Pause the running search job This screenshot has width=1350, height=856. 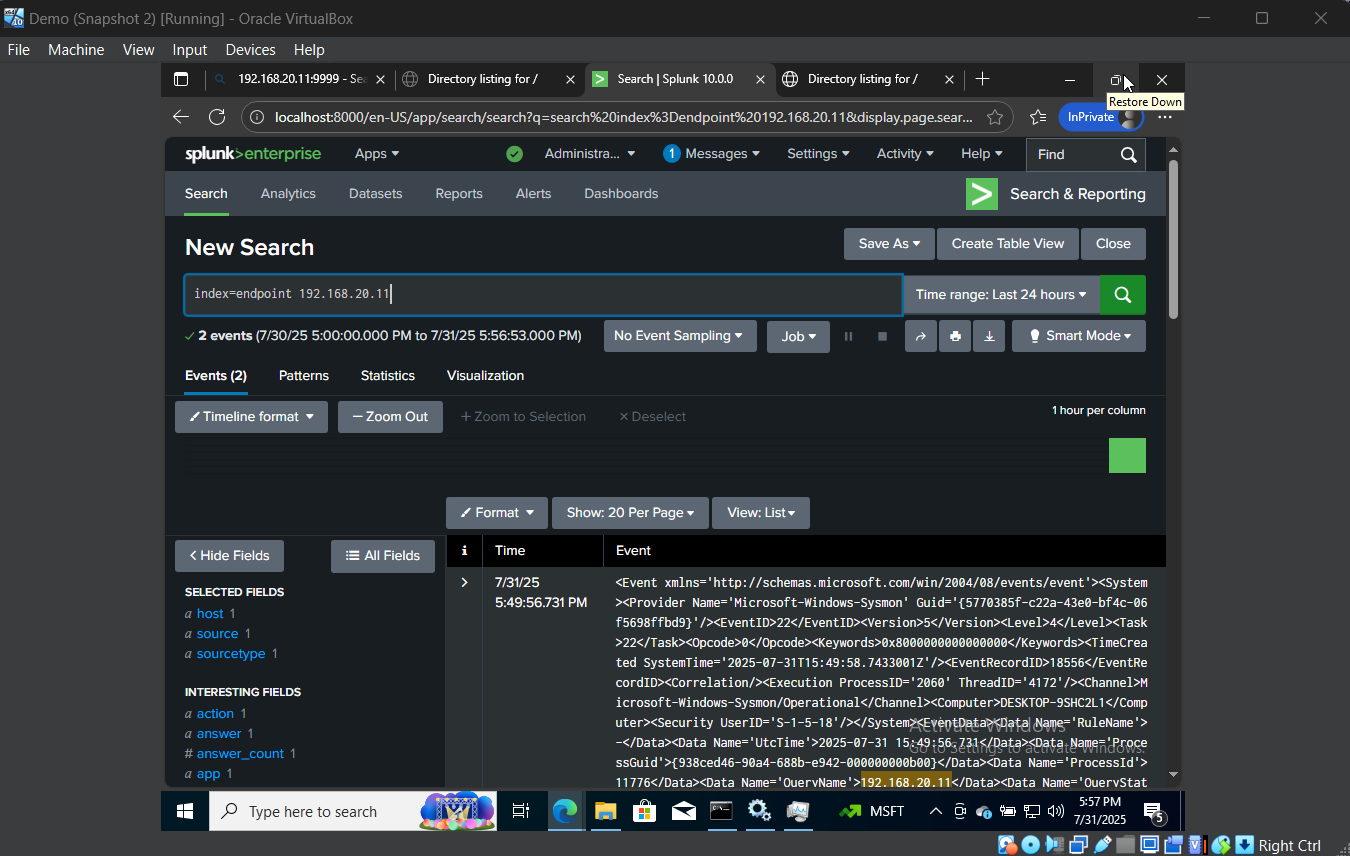click(849, 336)
